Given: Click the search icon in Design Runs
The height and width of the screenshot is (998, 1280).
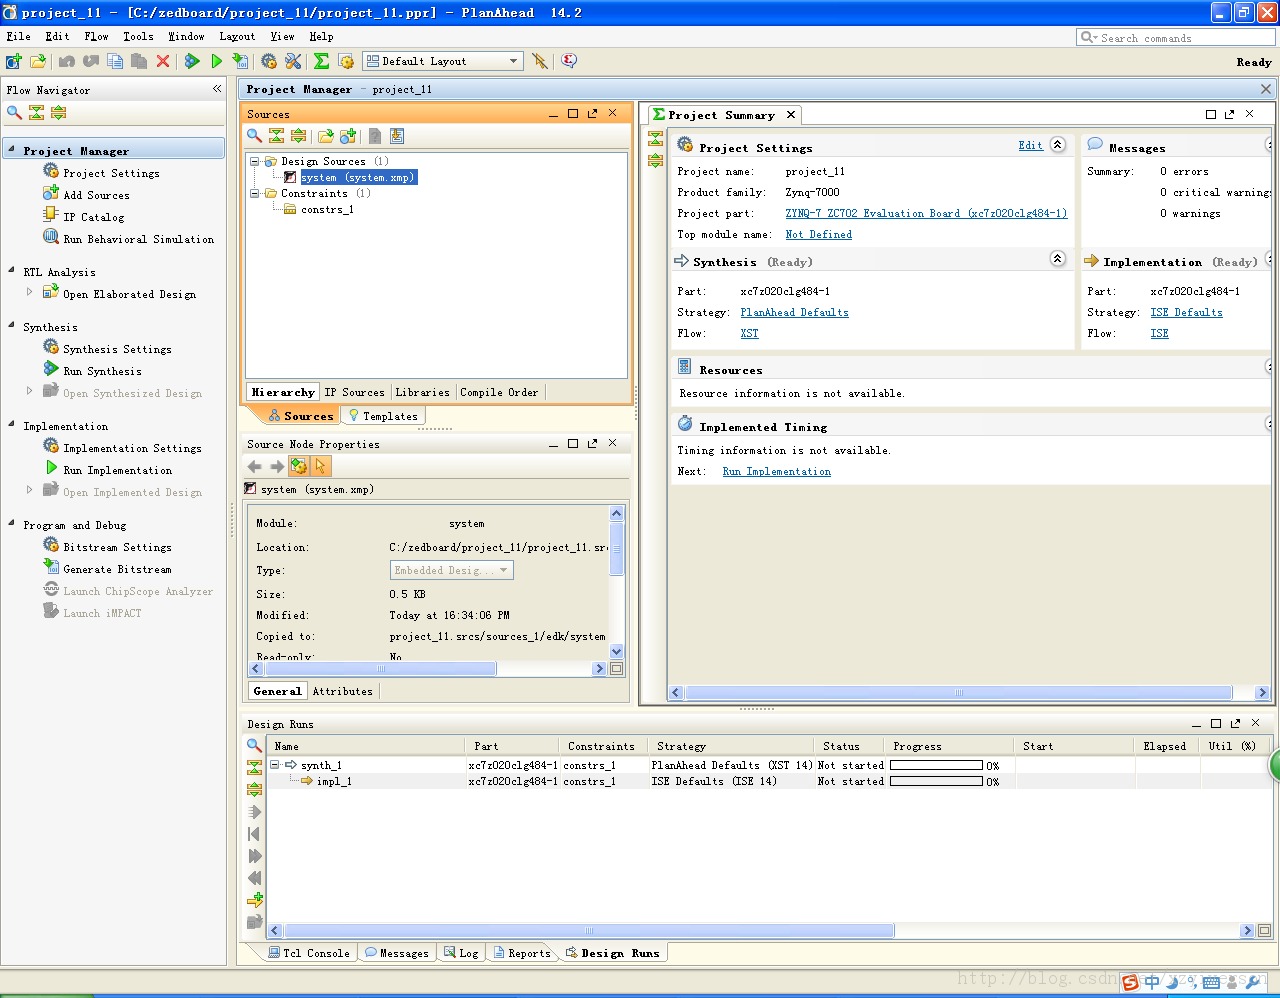Looking at the screenshot, I should 254,745.
